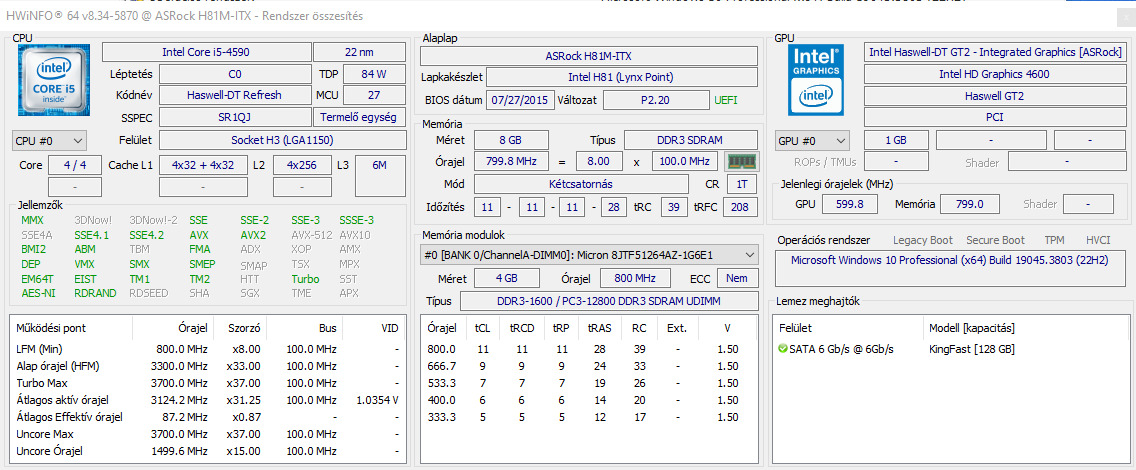Select the Turbo Max row
This screenshot has width=1136, height=470.
pyautogui.click(x=207, y=383)
